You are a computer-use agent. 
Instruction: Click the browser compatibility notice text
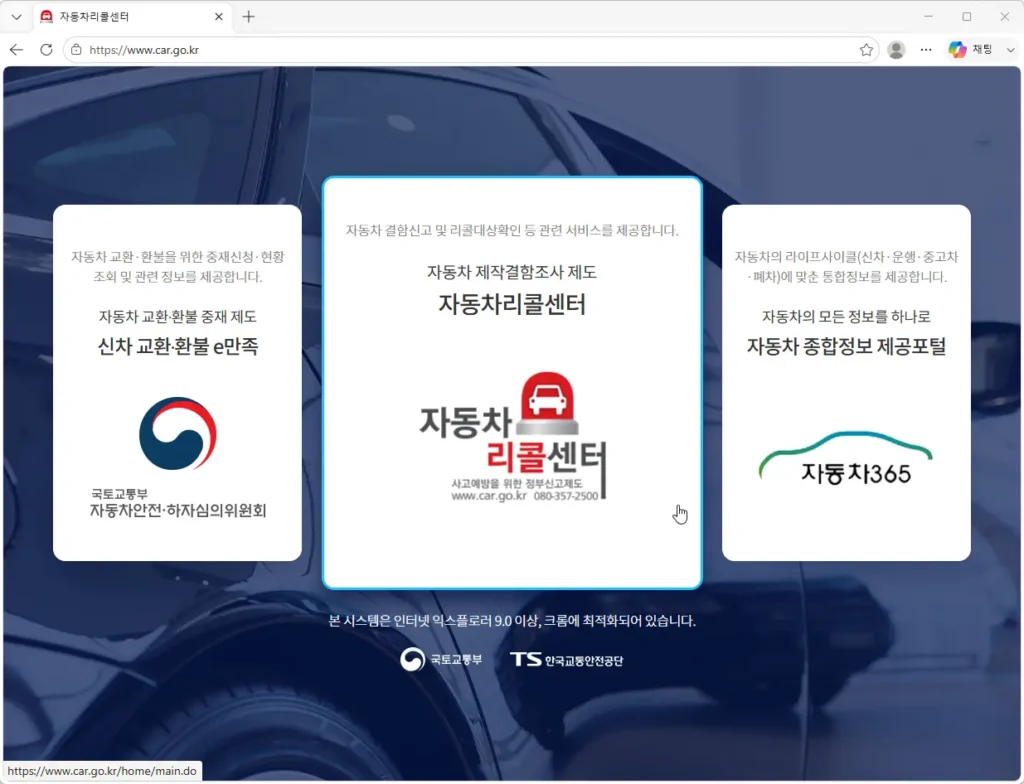point(512,621)
